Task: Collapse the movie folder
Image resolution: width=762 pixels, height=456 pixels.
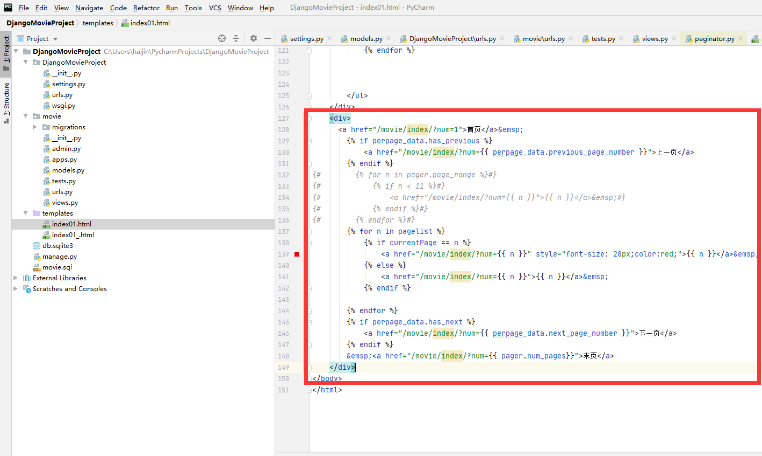Action: 26,116
